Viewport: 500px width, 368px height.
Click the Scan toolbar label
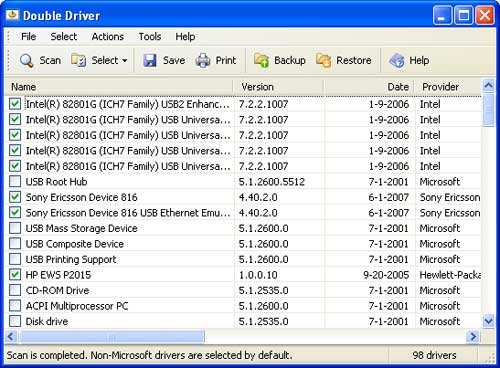coord(50,60)
